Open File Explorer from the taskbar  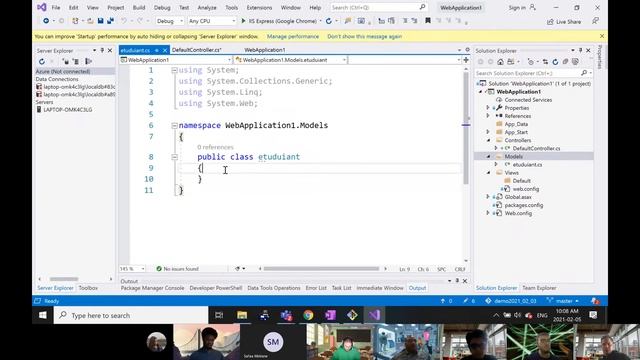[x=242, y=315]
